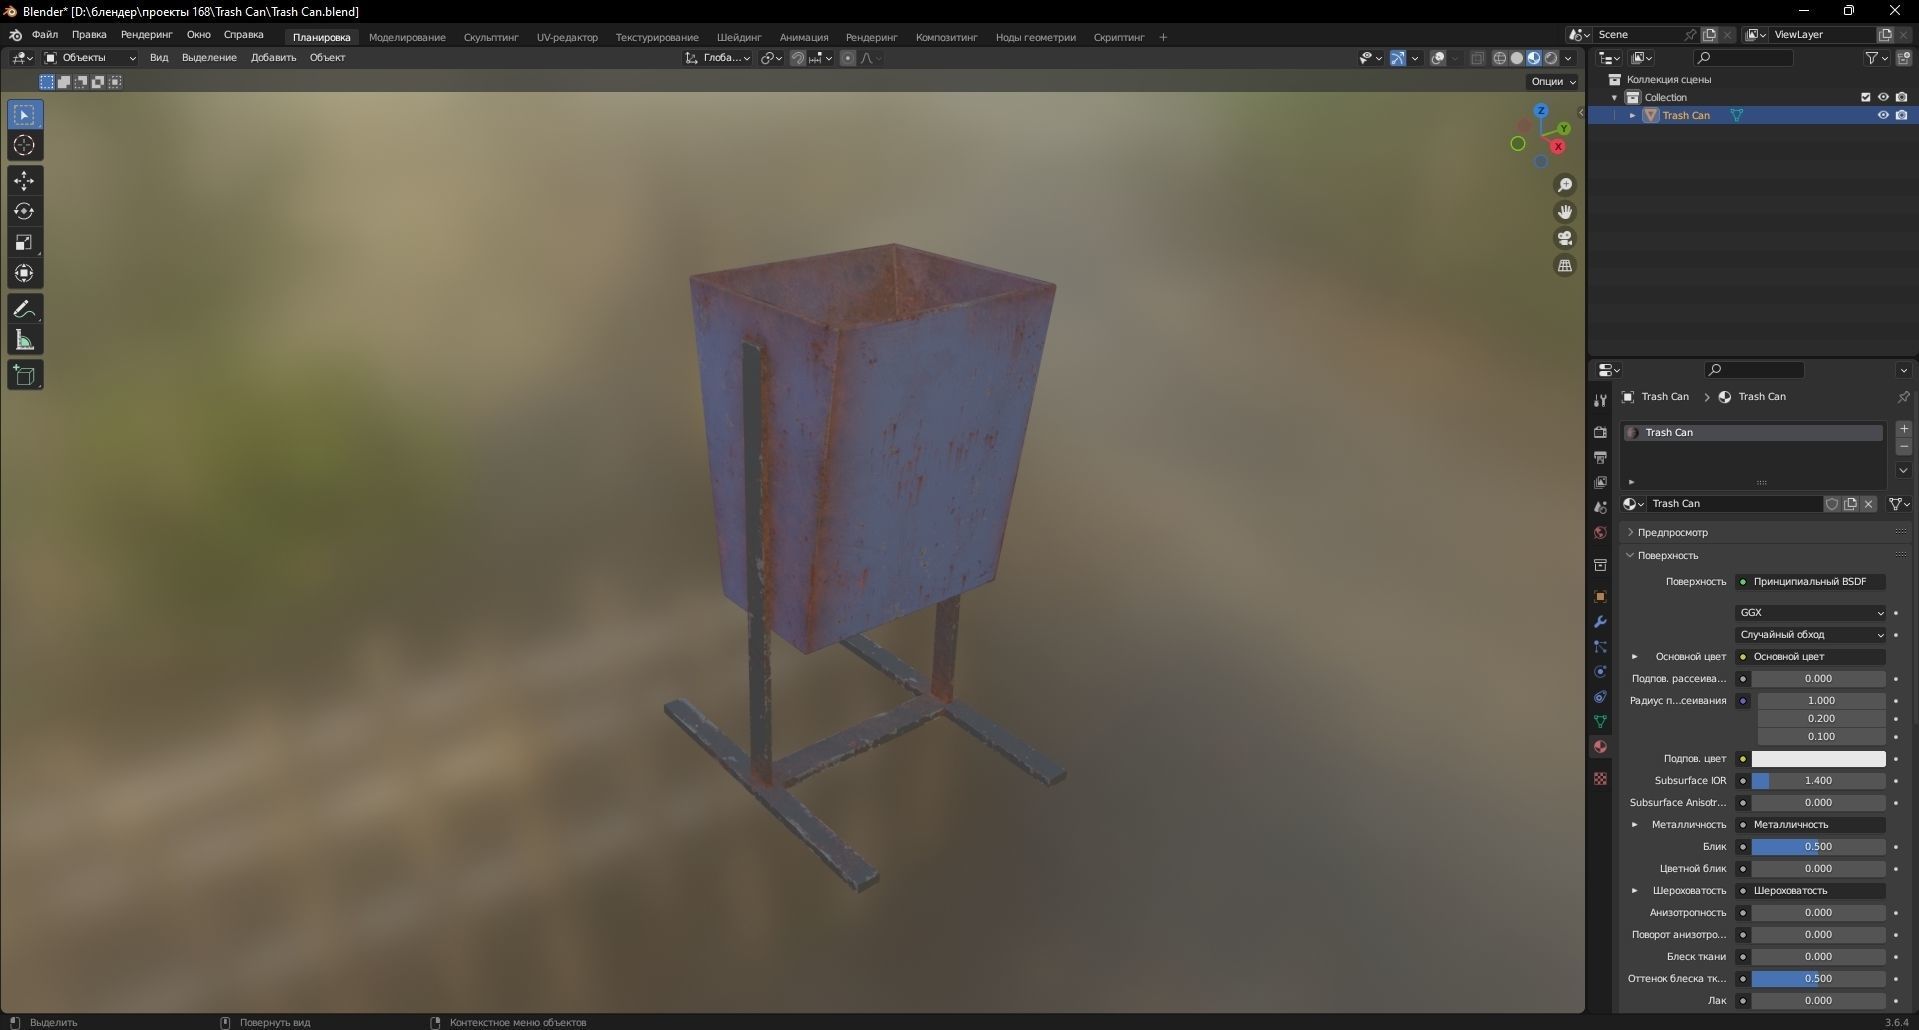Open the Файл menu
This screenshot has height=1030, width=1919.
(45, 34)
